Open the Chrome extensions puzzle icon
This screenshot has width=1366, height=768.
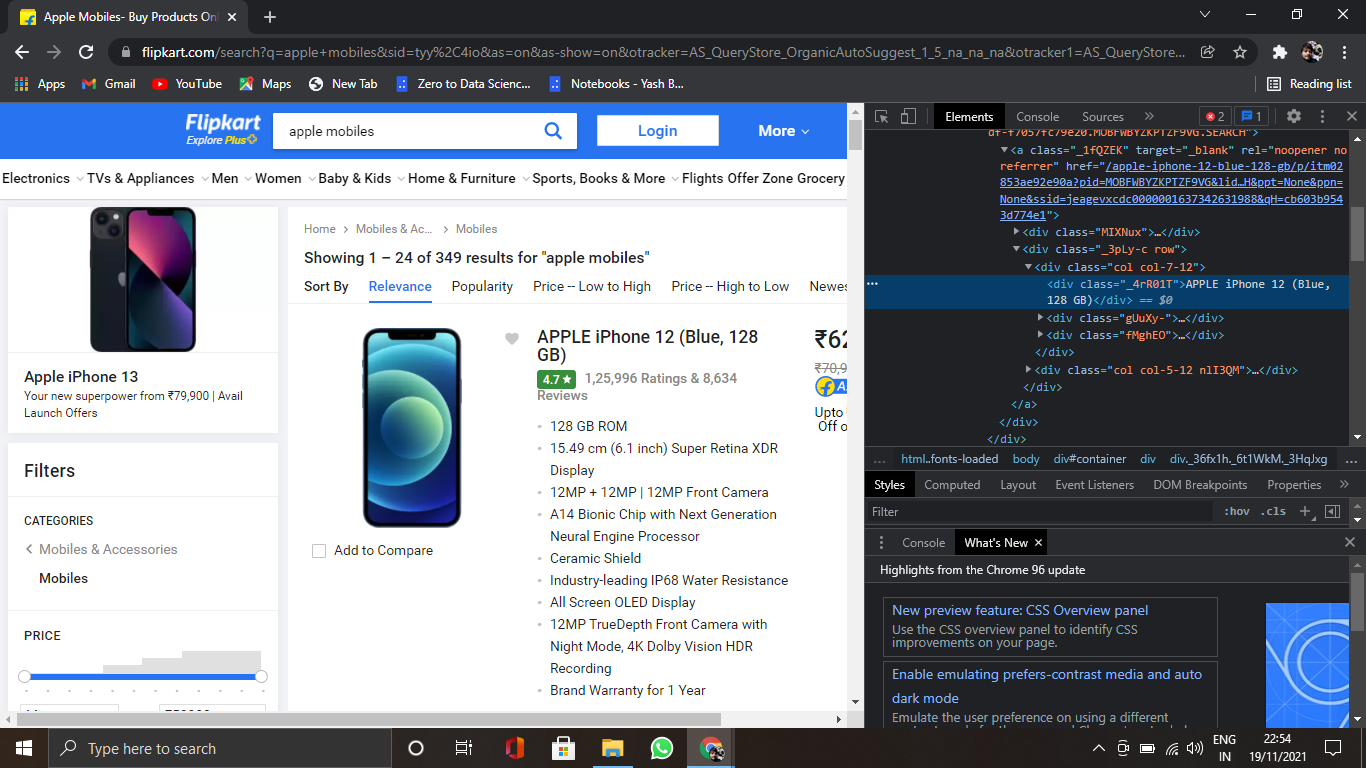tap(1279, 52)
